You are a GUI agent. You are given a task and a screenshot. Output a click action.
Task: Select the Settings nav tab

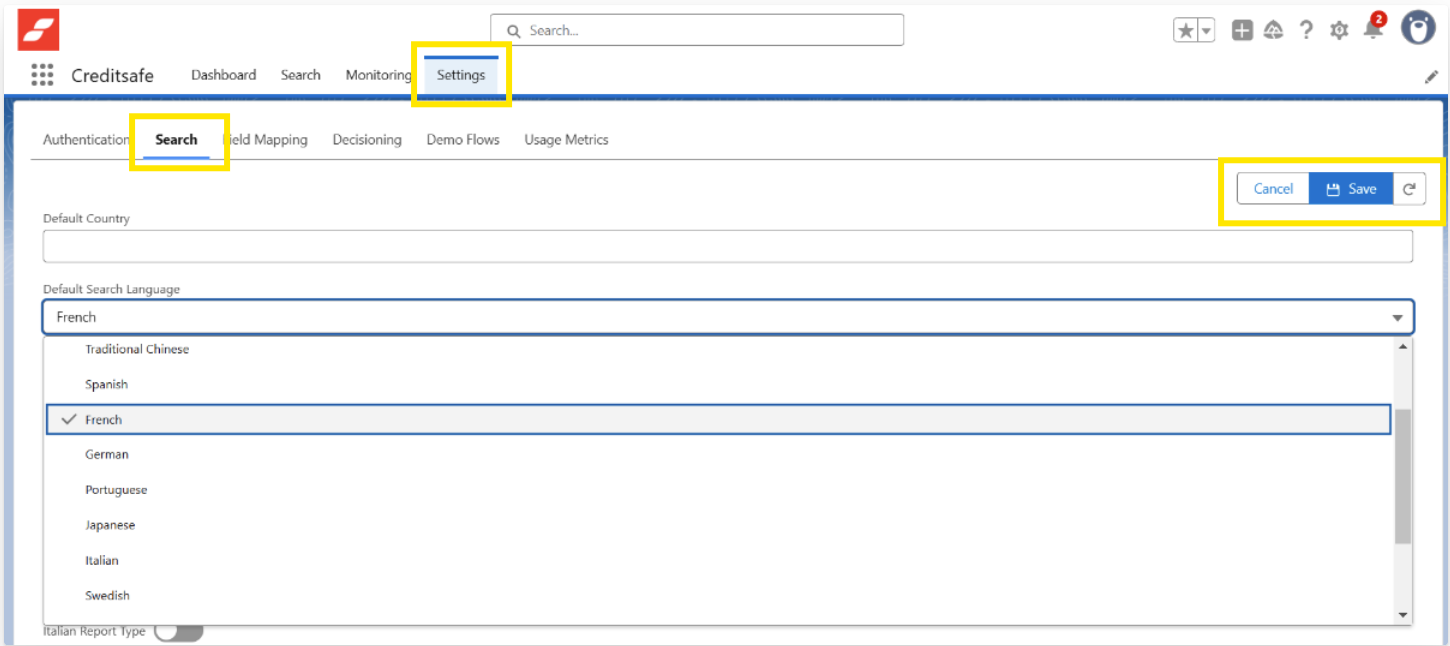[461, 75]
